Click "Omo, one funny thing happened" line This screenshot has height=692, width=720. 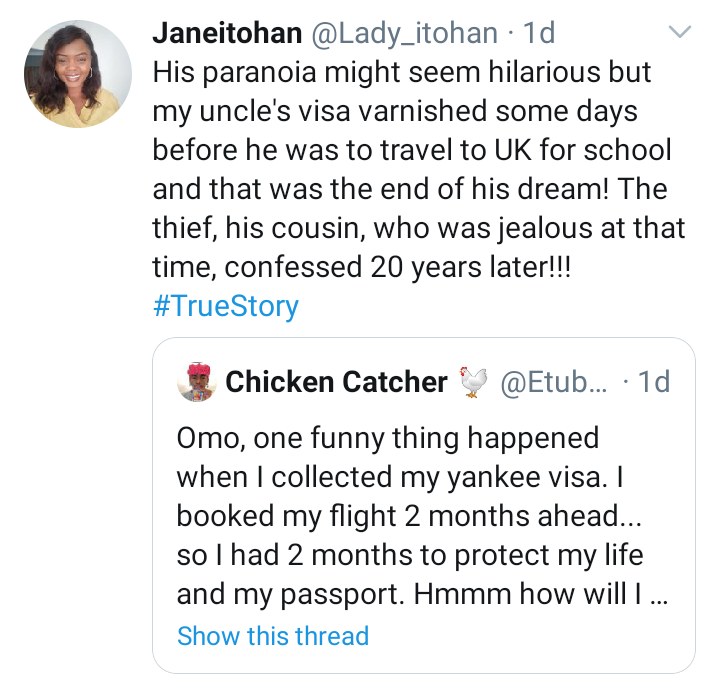[387, 438]
